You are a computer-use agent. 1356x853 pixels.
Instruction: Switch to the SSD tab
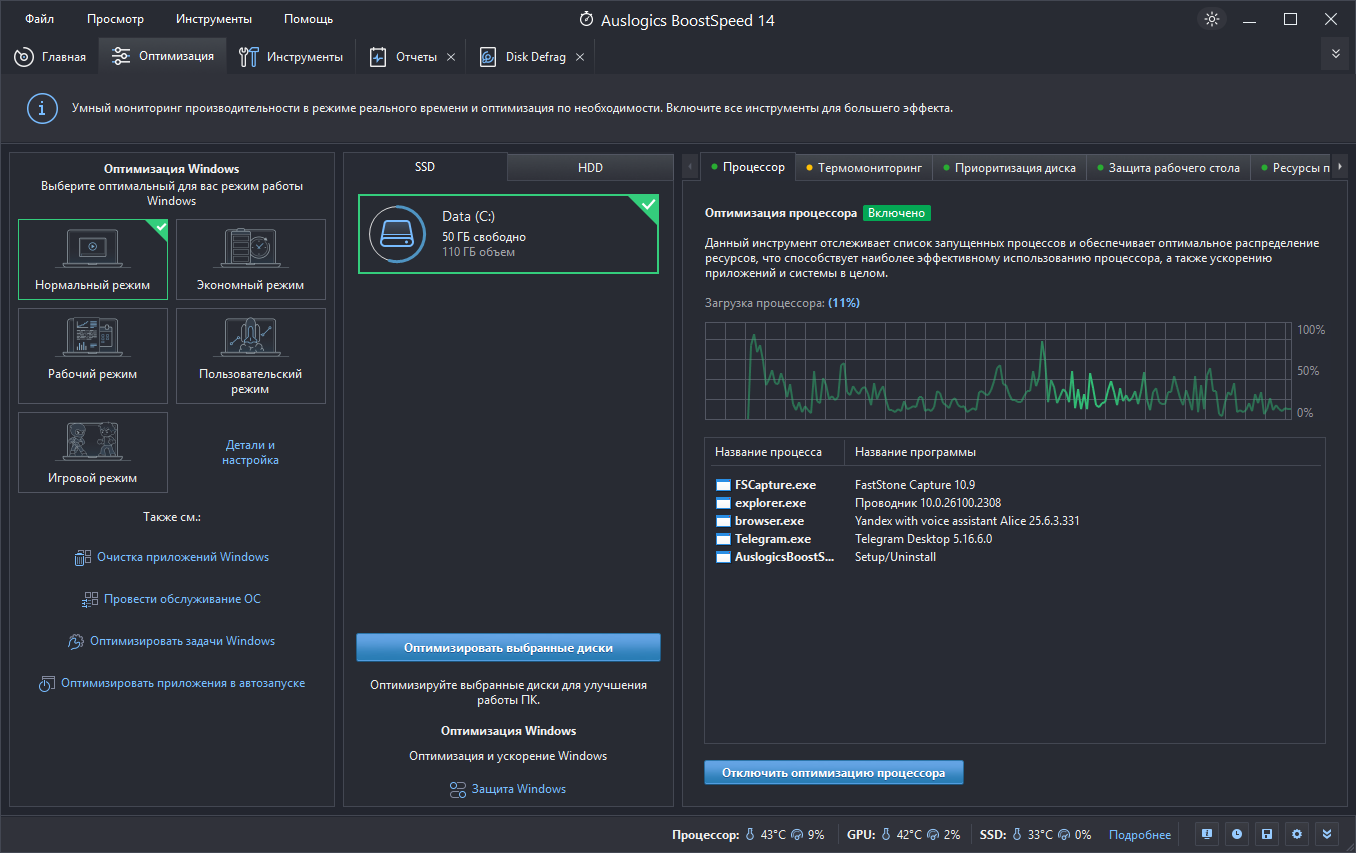425,167
